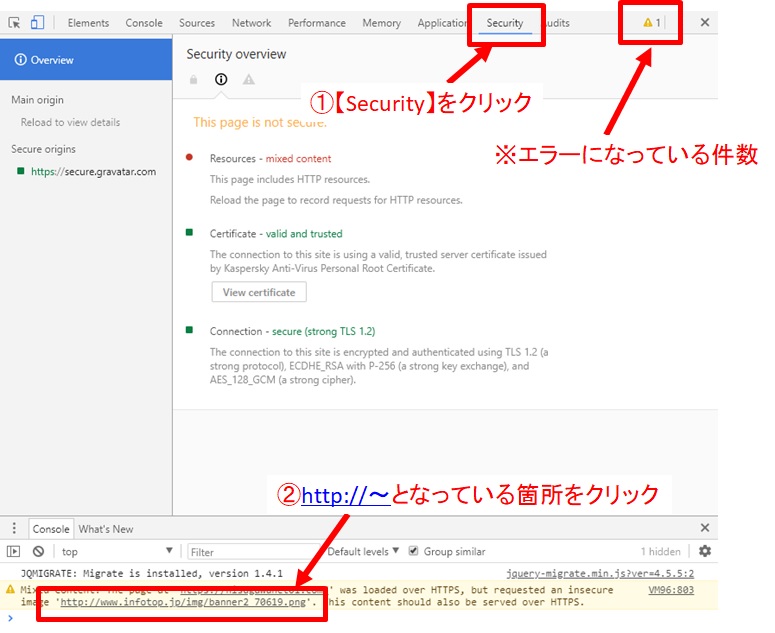Click the red mixed content bullet
775x633 pixels.
[x=189, y=158]
